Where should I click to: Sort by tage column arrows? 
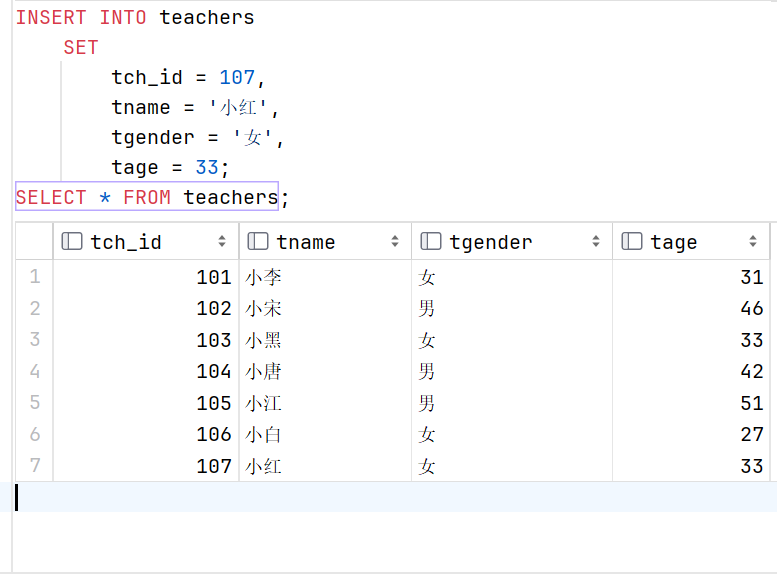click(753, 241)
